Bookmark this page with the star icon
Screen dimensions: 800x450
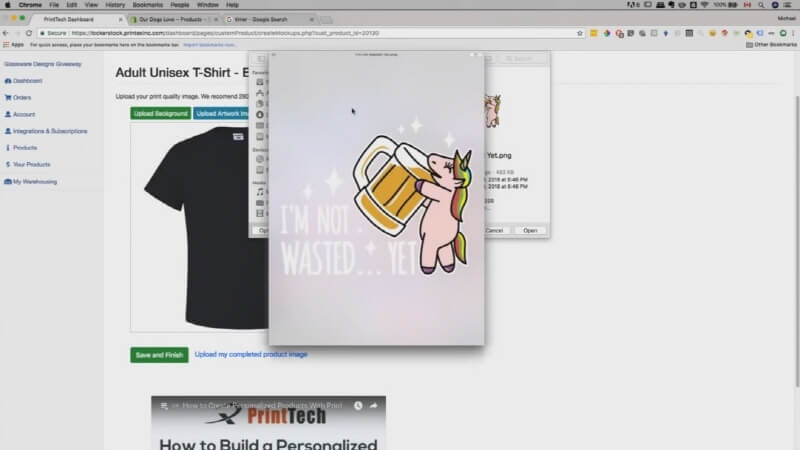pyautogui.click(x=580, y=33)
